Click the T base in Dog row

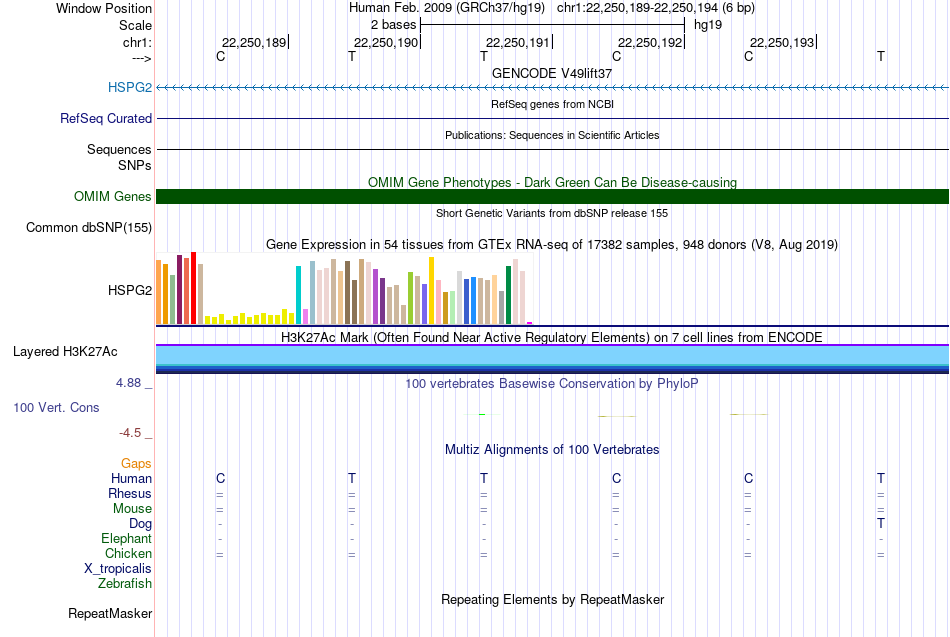pyautogui.click(x=880, y=523)
